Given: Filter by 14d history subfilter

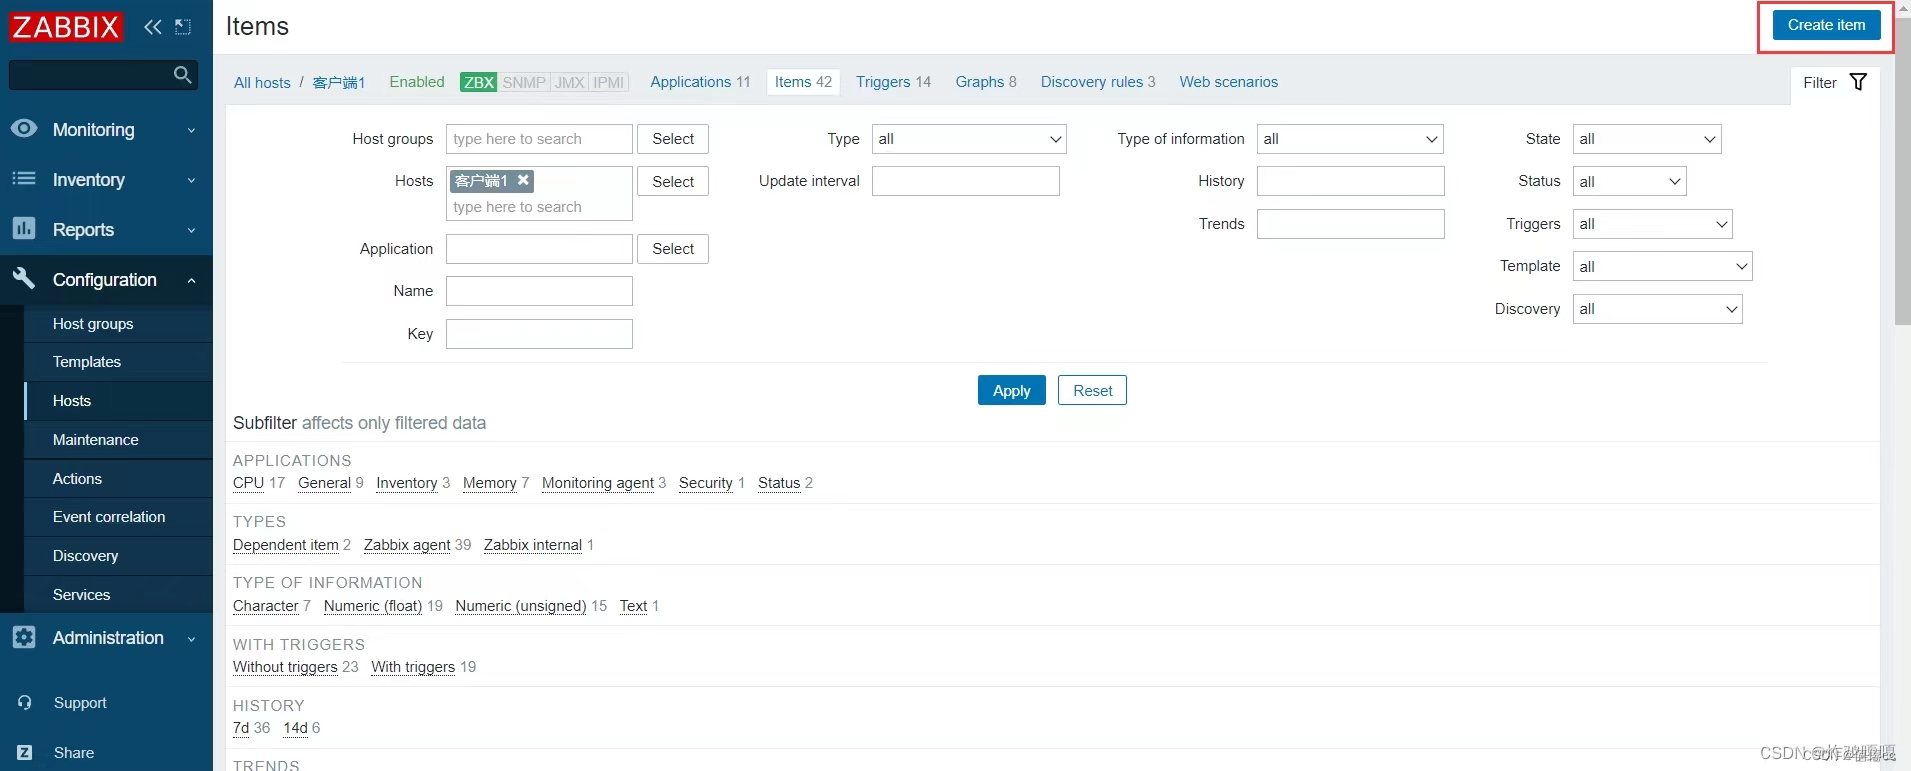Looking at the screenshot, I should pos(295,728).
